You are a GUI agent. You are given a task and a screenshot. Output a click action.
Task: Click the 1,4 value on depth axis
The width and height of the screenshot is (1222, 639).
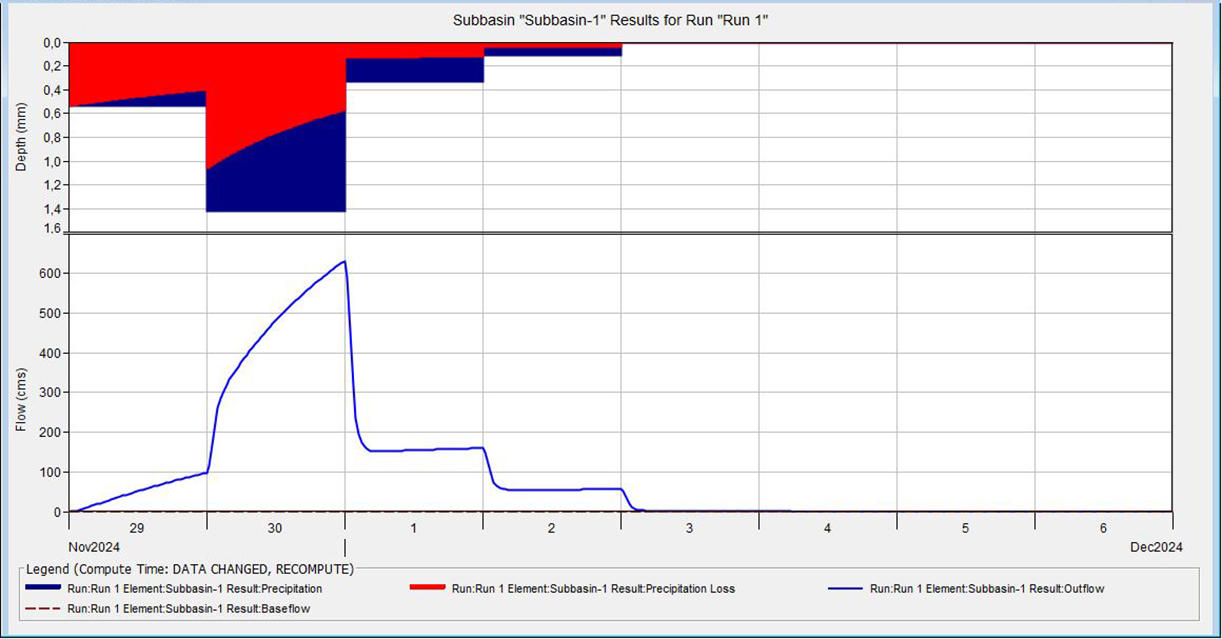[x=54, y=210]
